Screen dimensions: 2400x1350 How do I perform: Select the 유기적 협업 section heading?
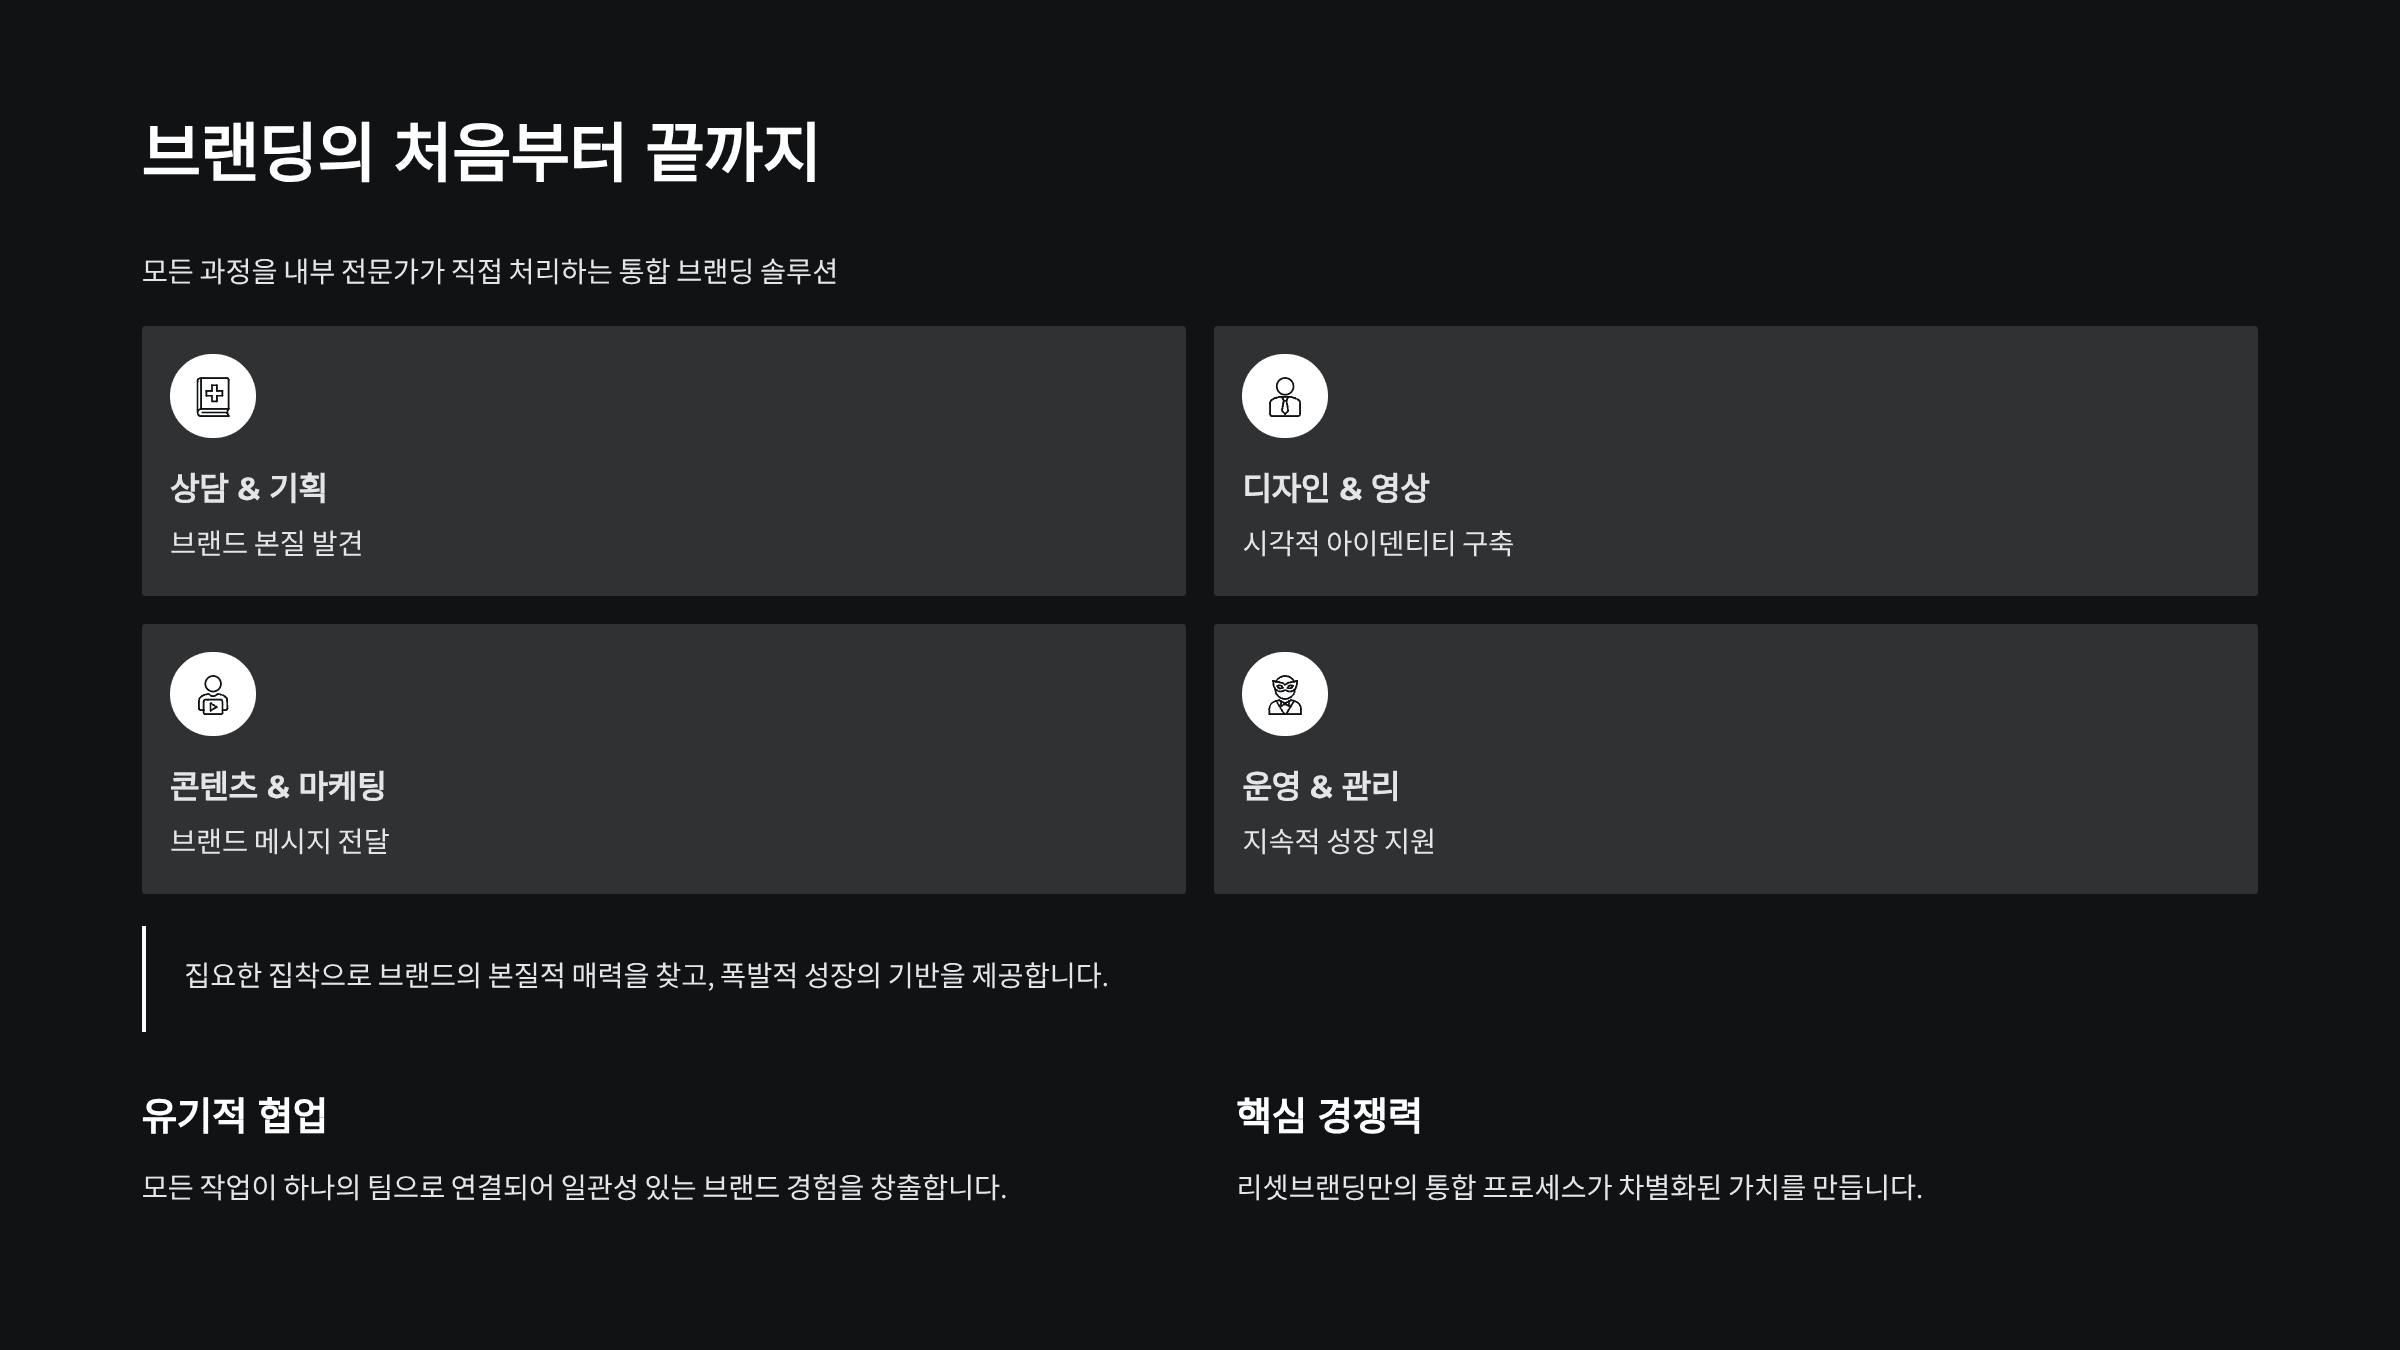click(234, 1115)
